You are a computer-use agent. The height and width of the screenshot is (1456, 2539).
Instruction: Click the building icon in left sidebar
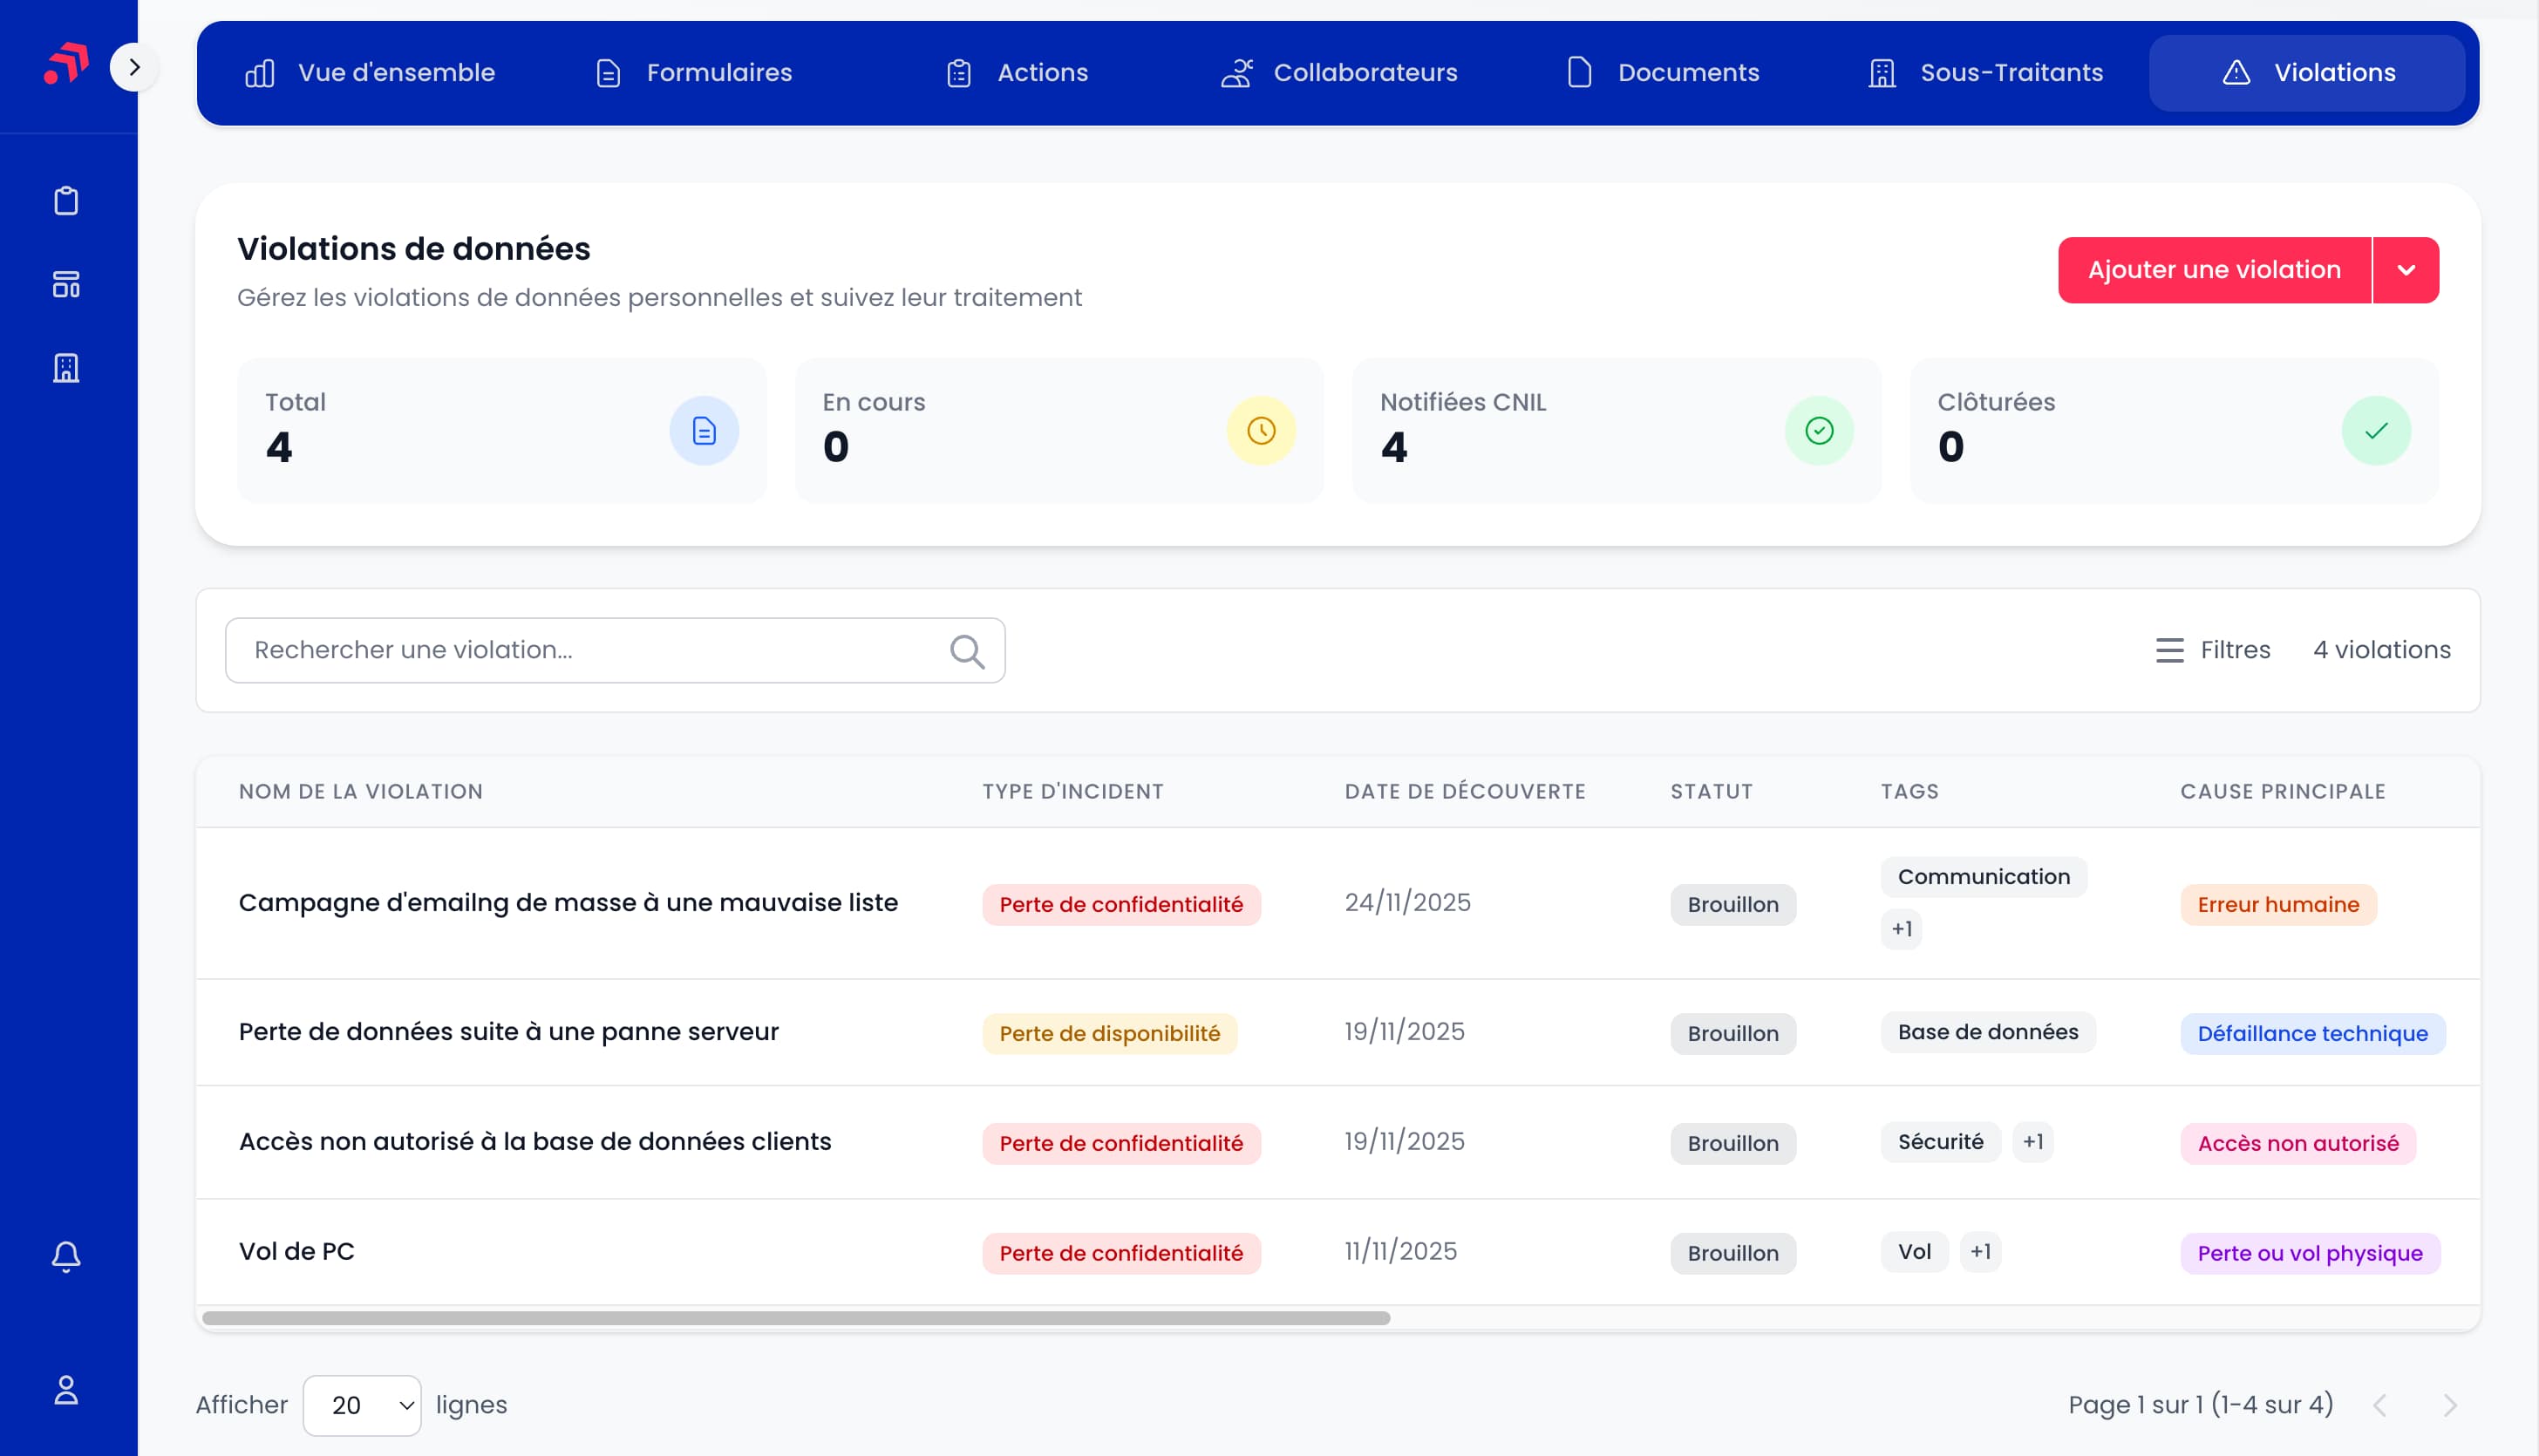(x=66, y=368)
